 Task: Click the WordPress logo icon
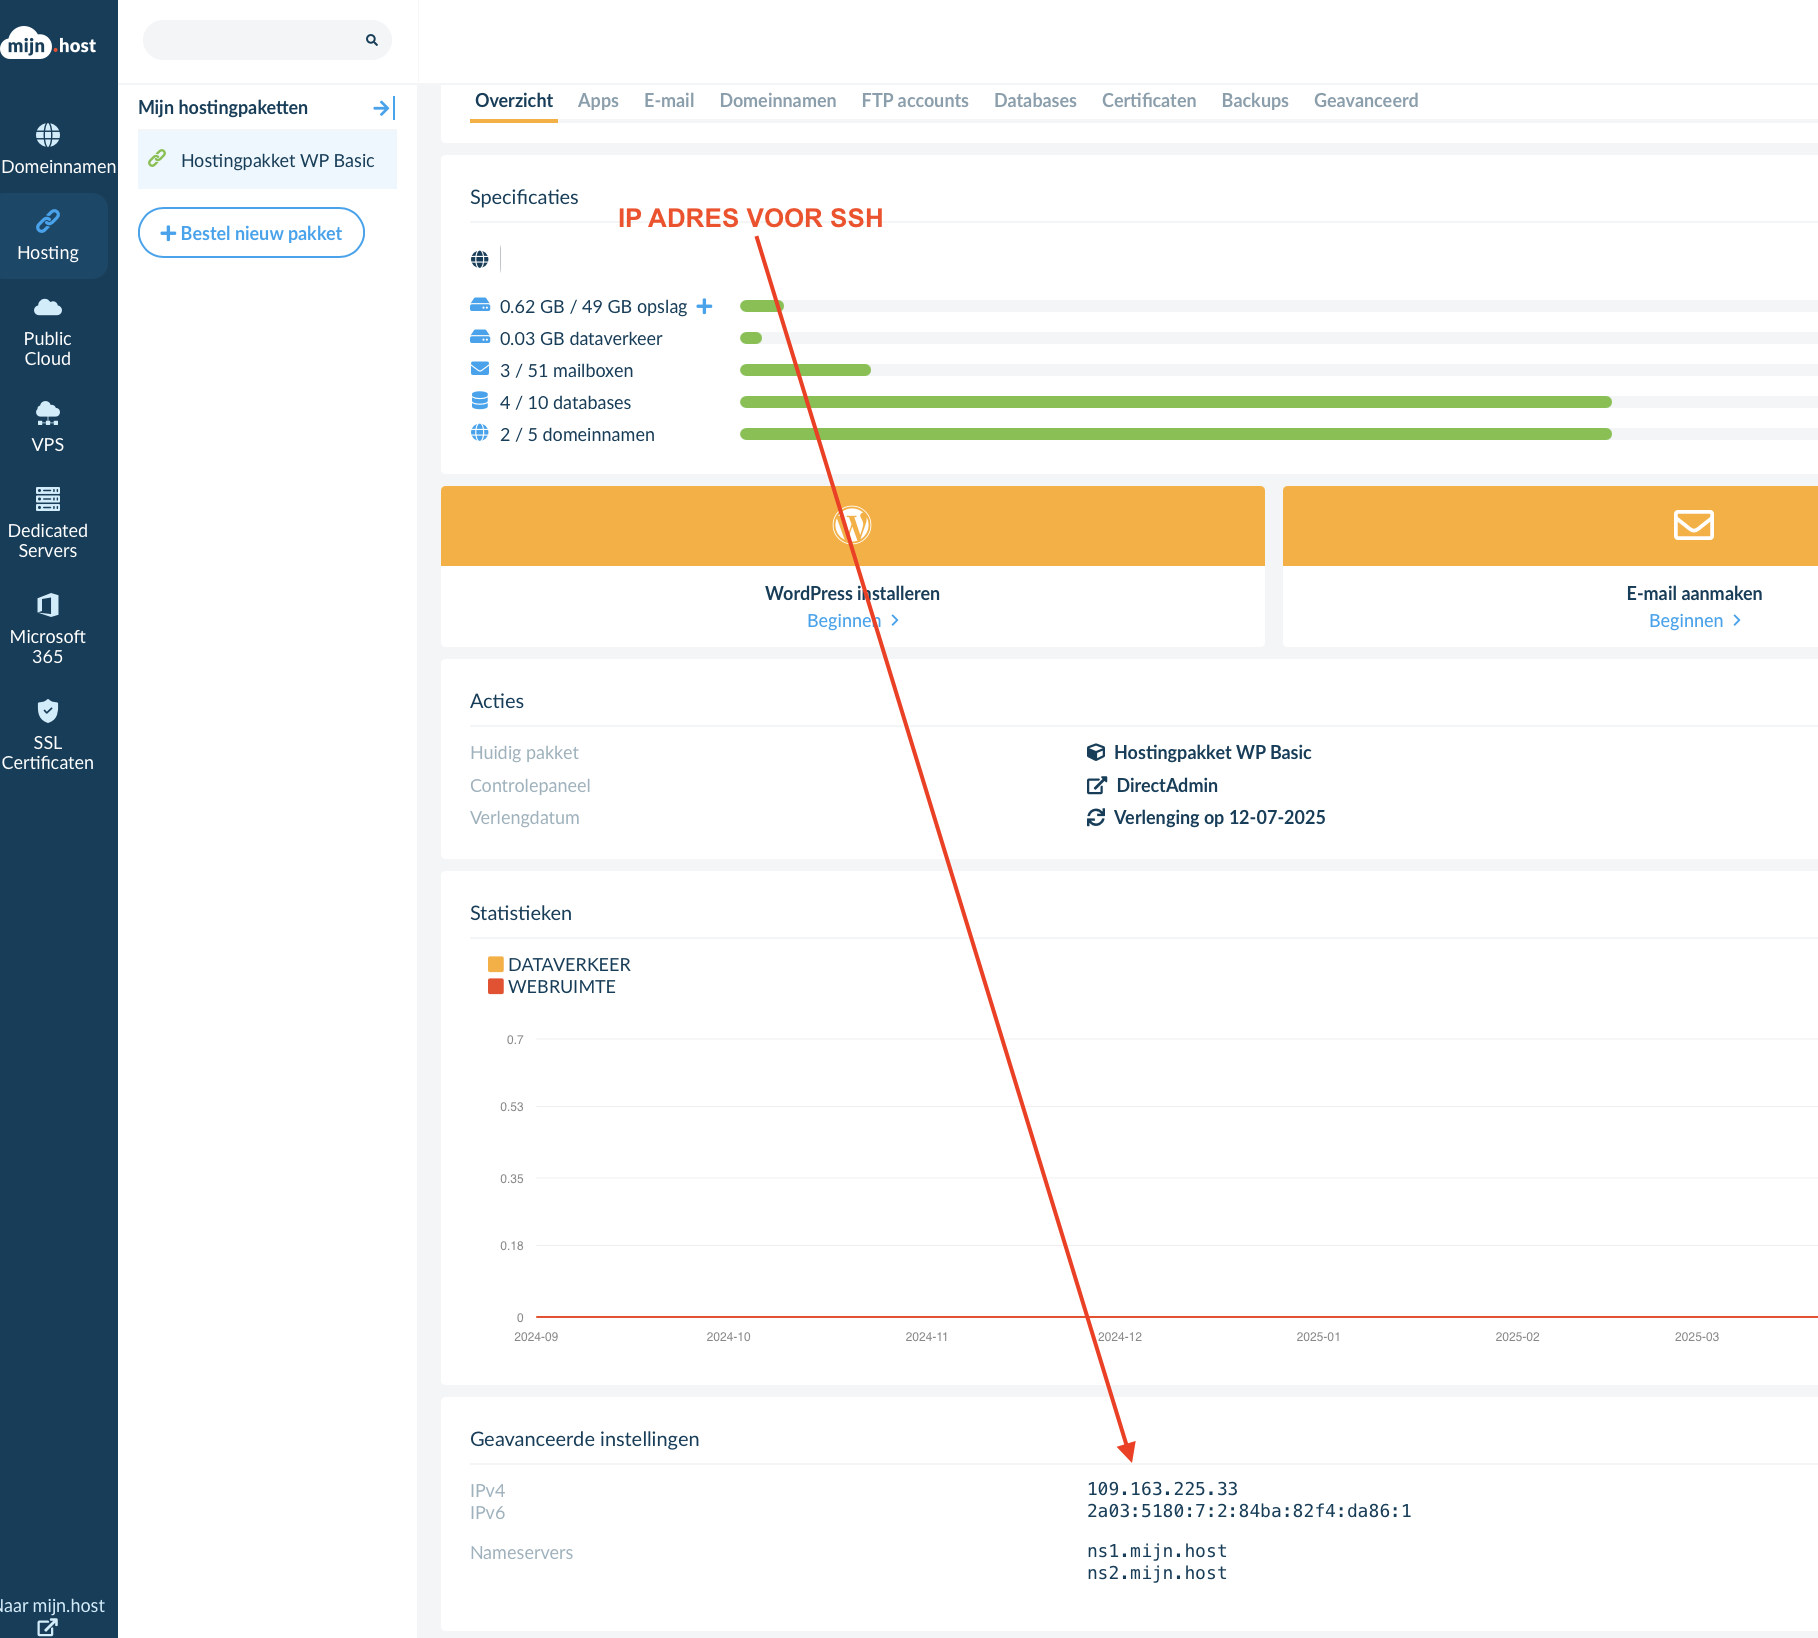(852, 525)
